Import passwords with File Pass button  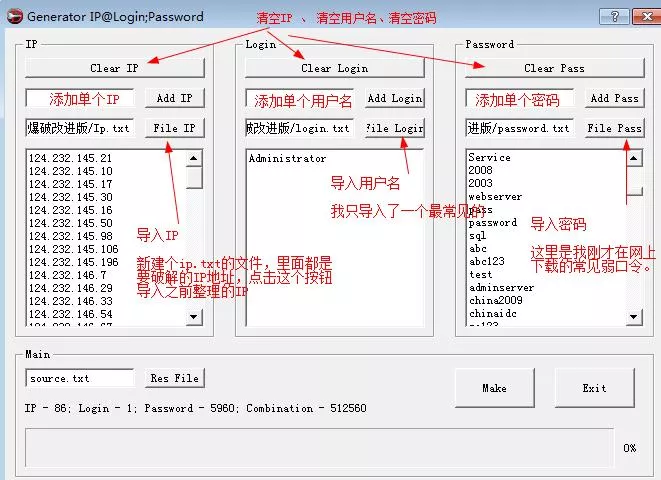(x=615, y=128)
